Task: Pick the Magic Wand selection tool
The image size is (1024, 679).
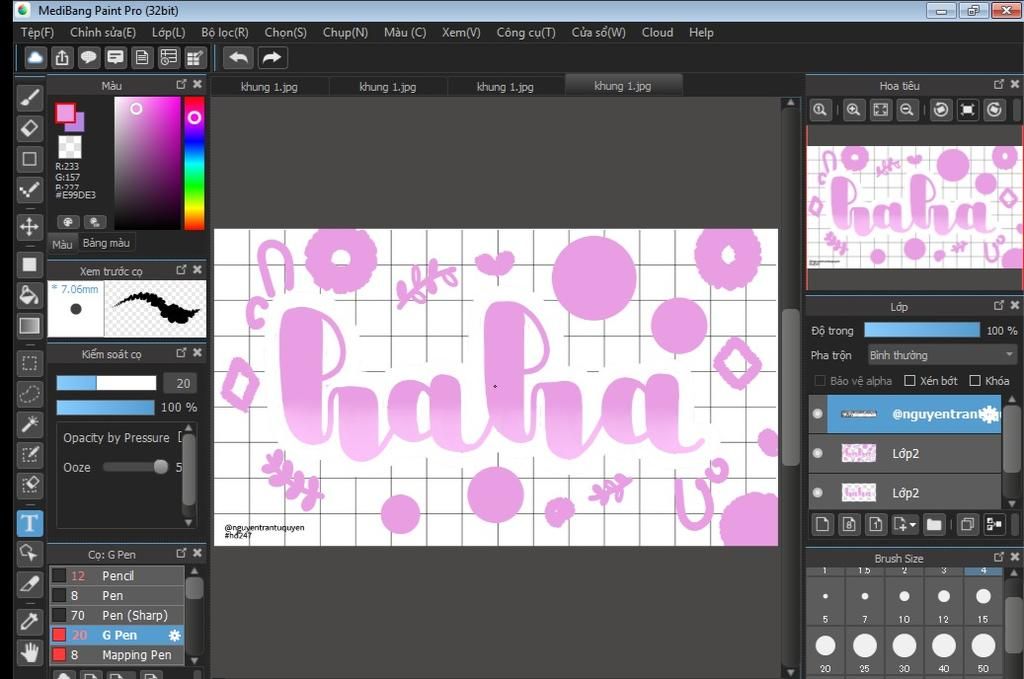Action: tap(29, 424)
